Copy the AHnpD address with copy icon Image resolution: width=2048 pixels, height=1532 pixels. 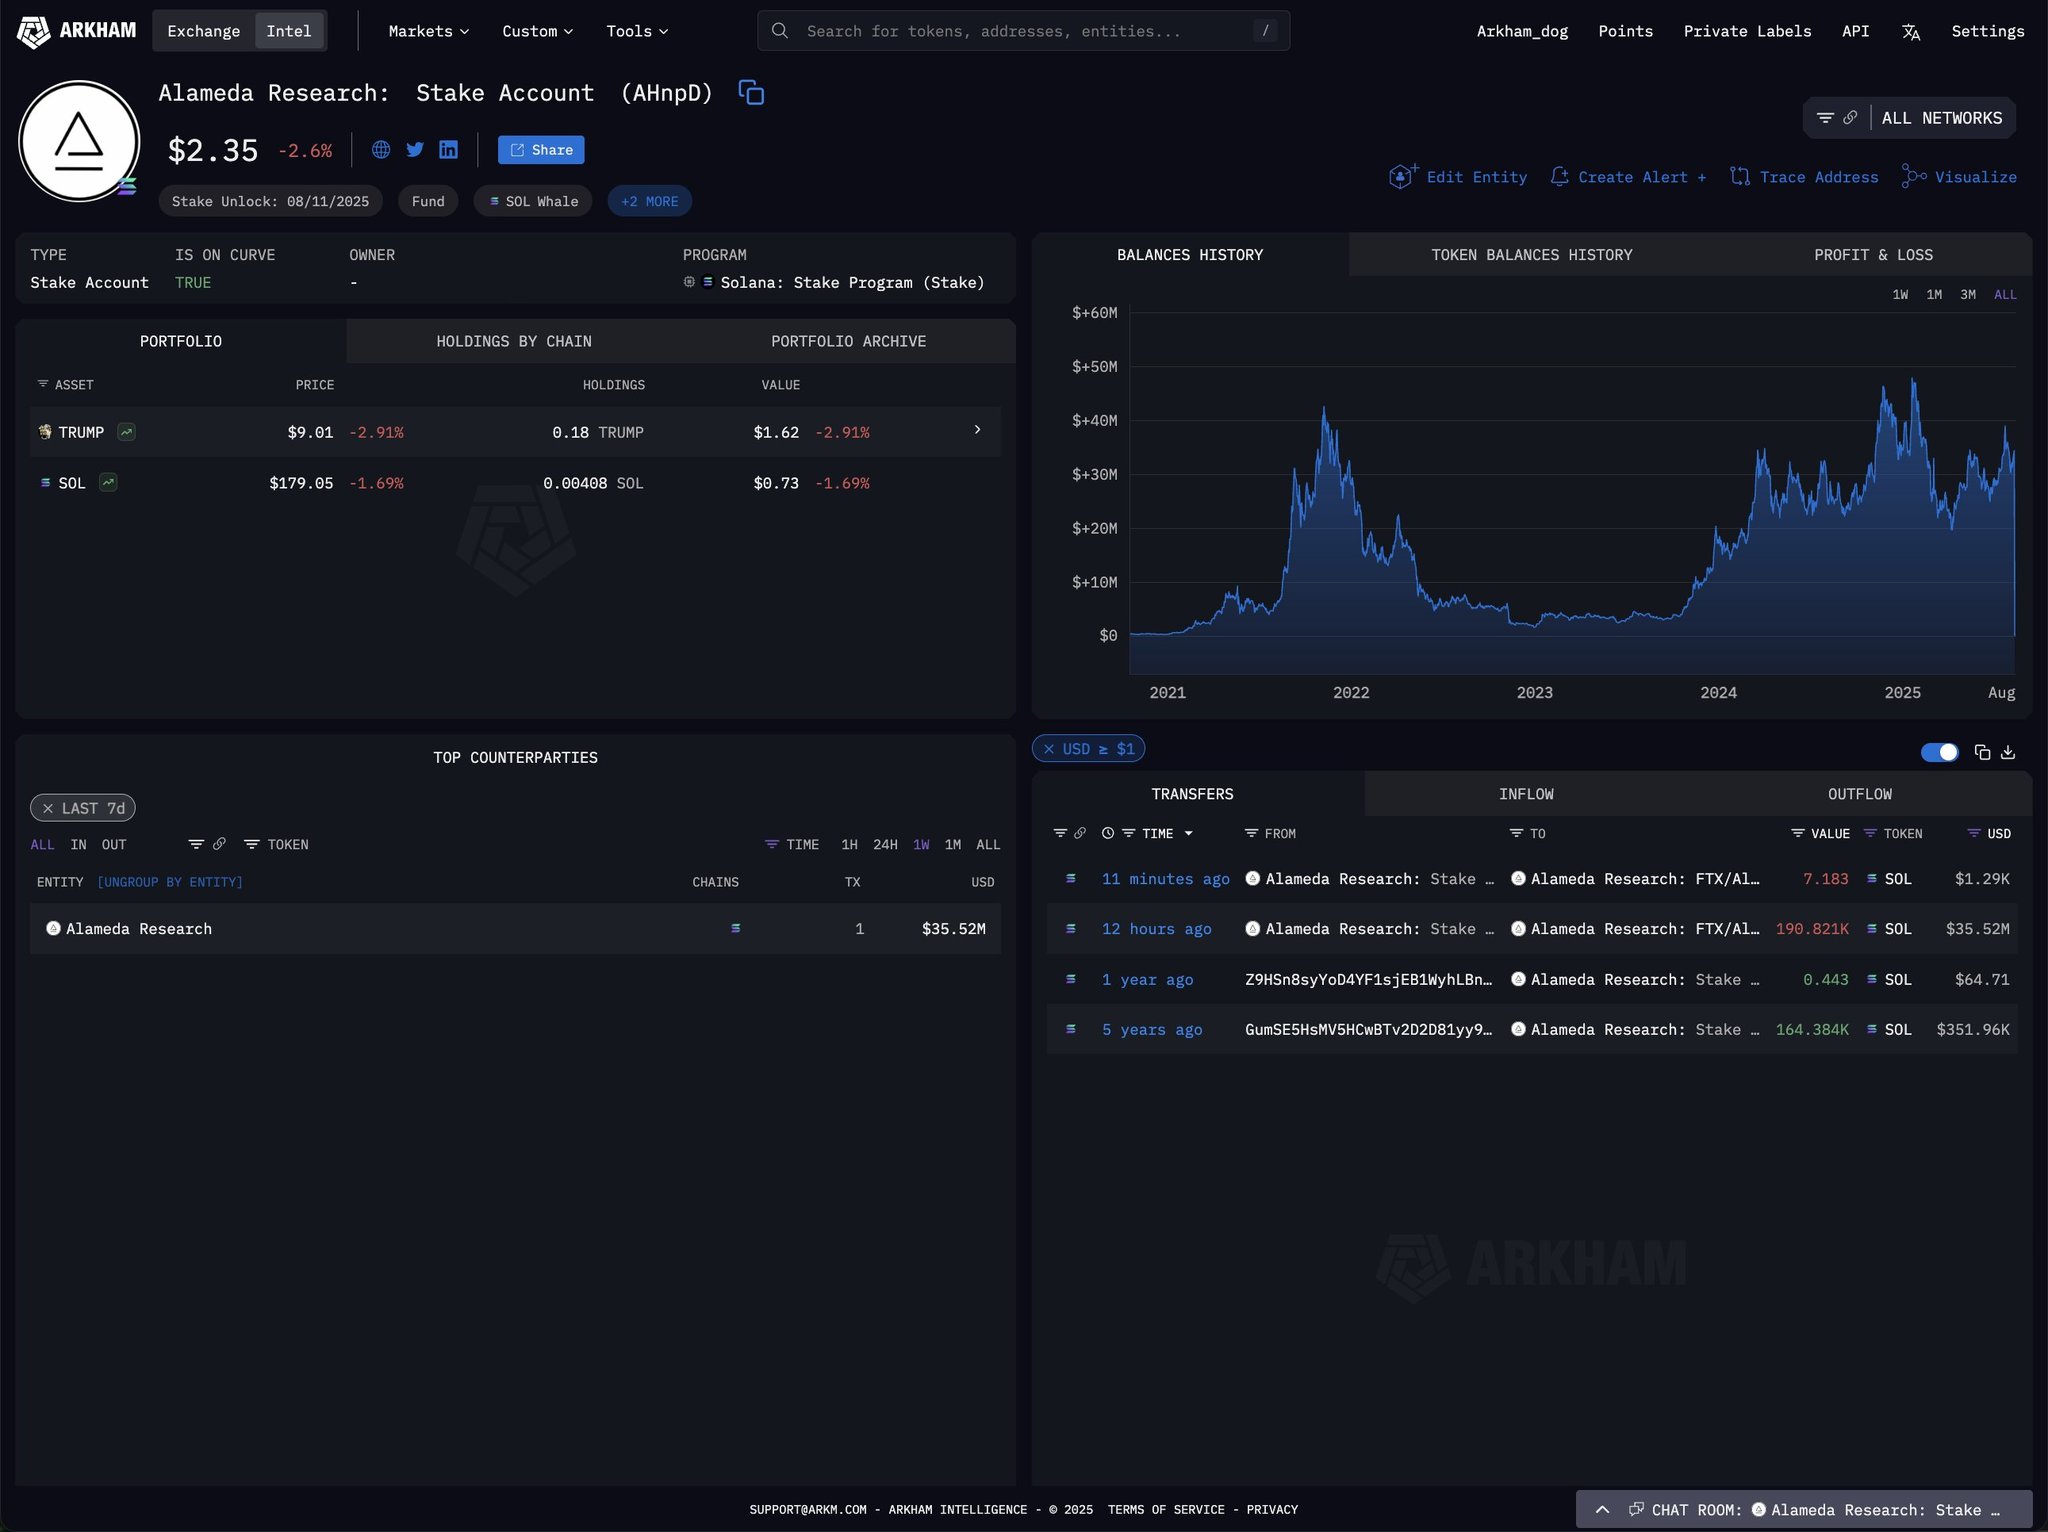pyautogui.click(x=751, y=93)
